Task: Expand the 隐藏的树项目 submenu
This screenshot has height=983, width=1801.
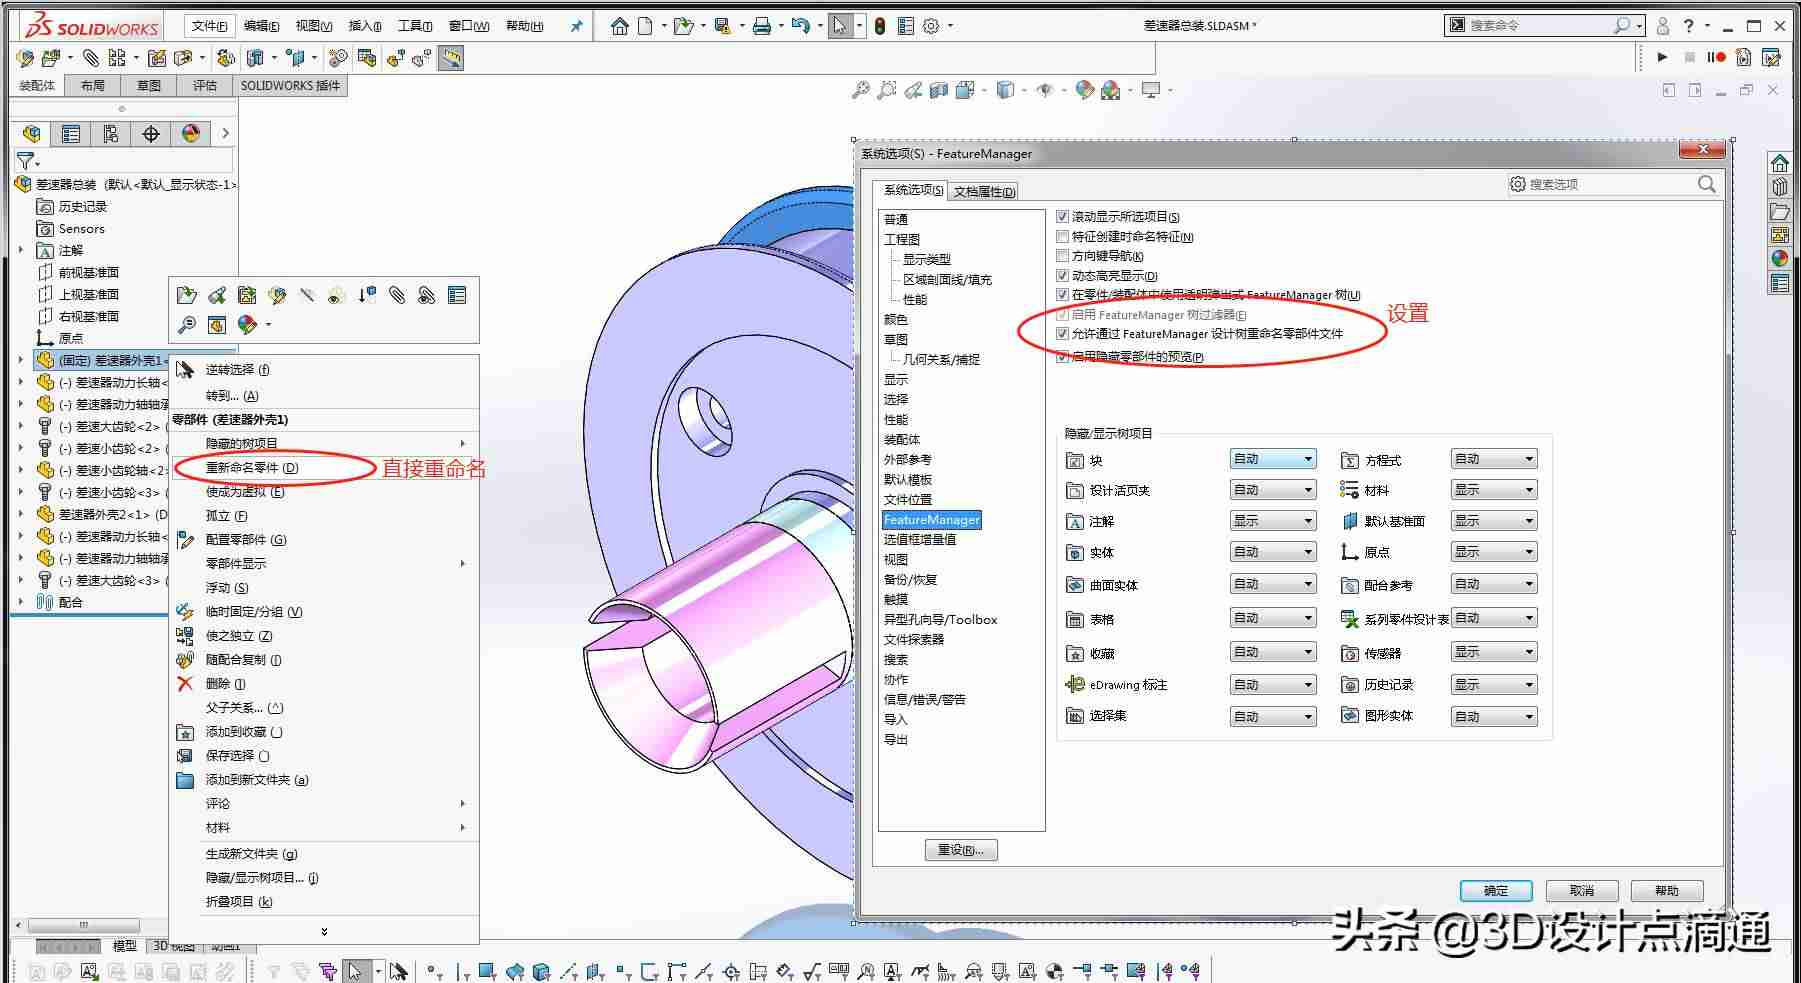Action: coord(462,443)
